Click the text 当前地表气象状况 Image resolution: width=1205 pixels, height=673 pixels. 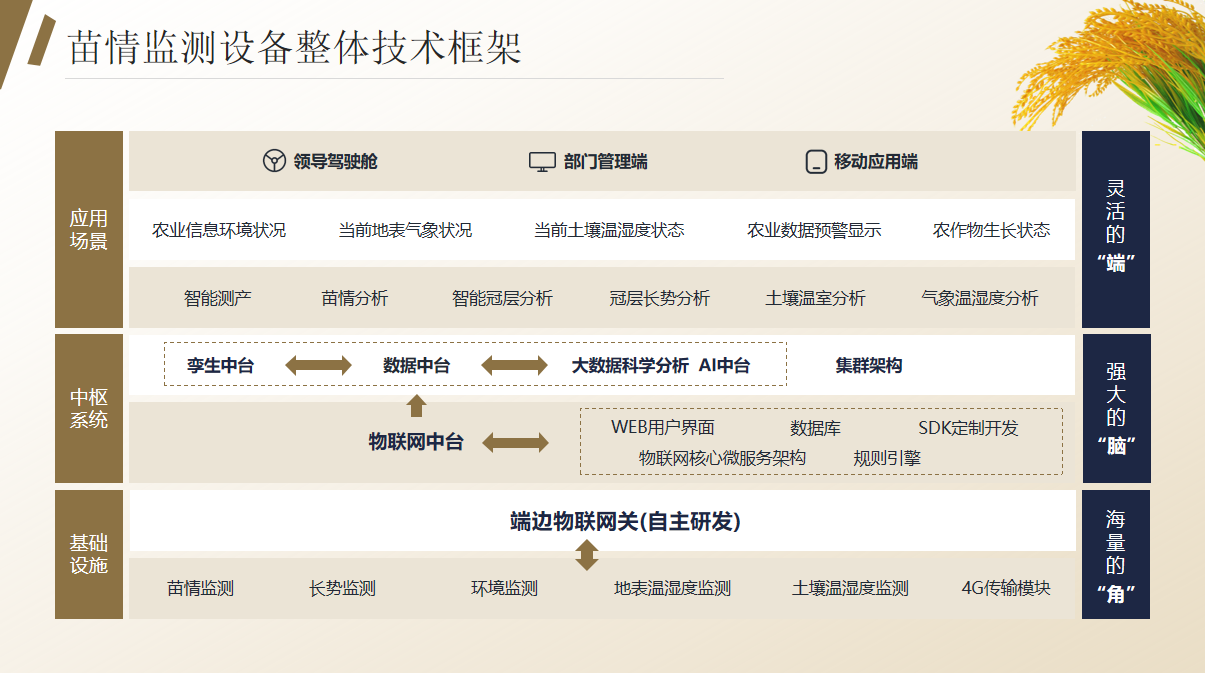(405, 230)
